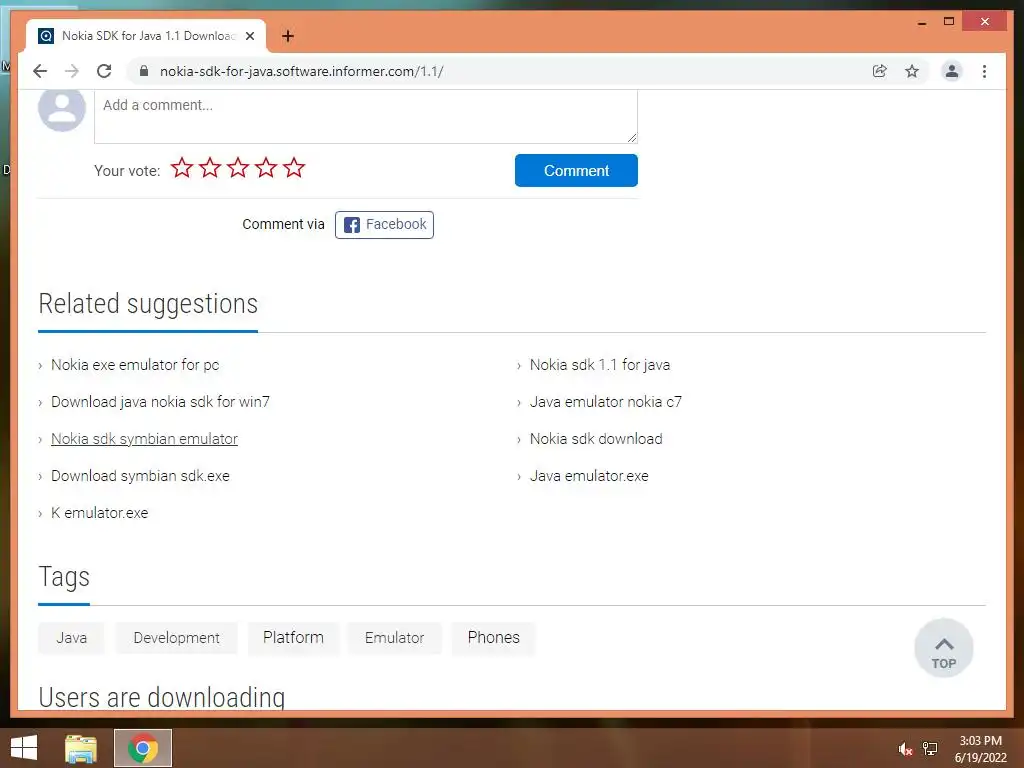Screen dimensions: 1024x768
Task: Rate one star in Your vote
Action: click(182, 168)
